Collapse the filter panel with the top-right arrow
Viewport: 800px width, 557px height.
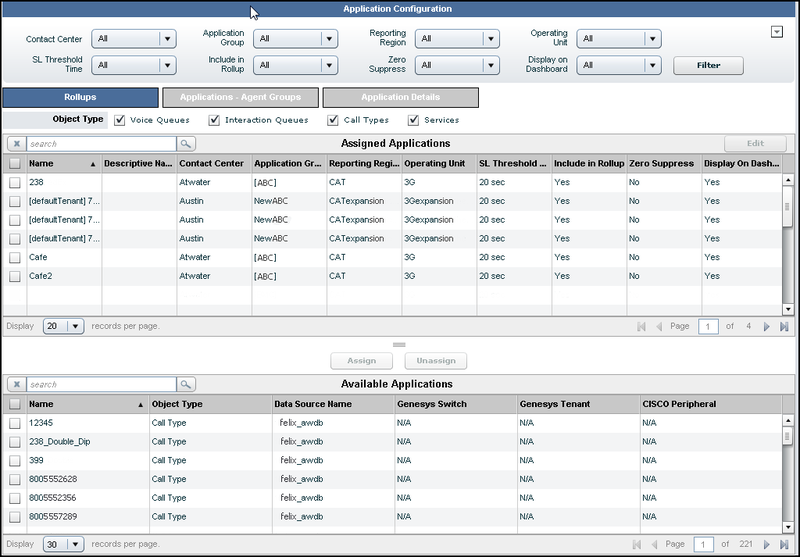[x=777, y=32]
